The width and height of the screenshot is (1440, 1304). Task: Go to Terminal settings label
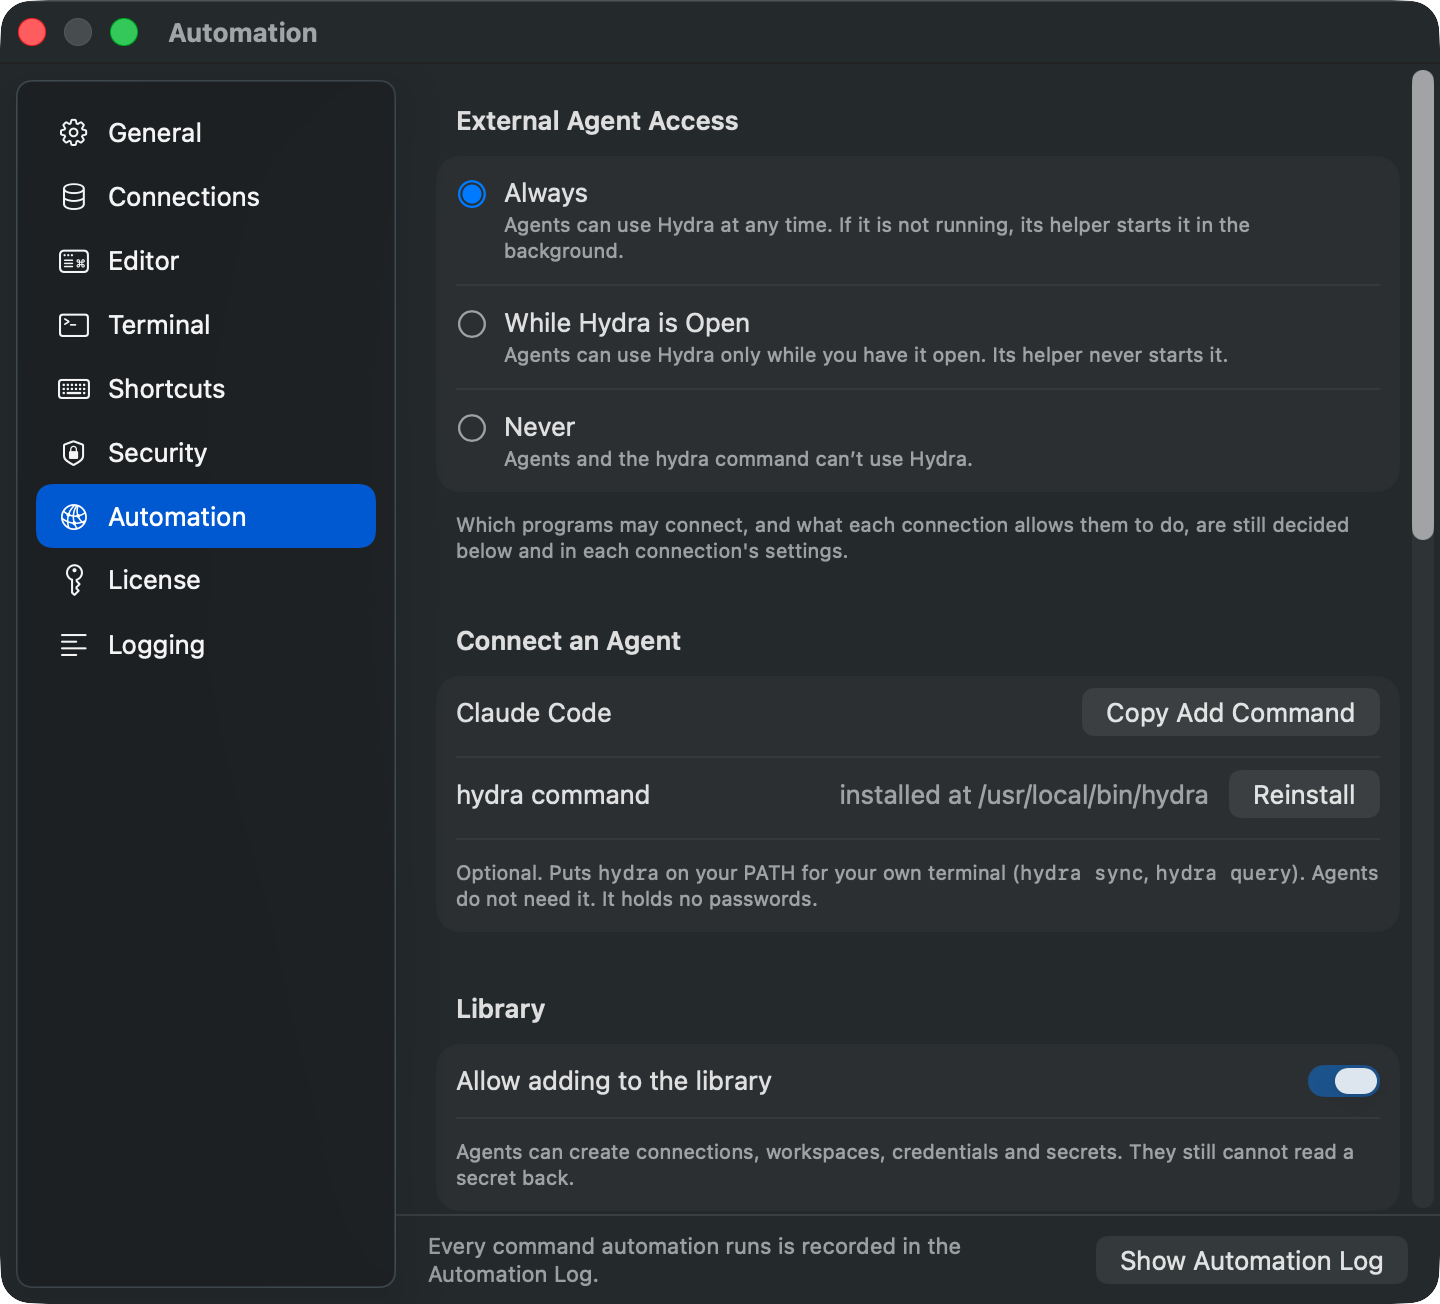click(x=159, y=325)
